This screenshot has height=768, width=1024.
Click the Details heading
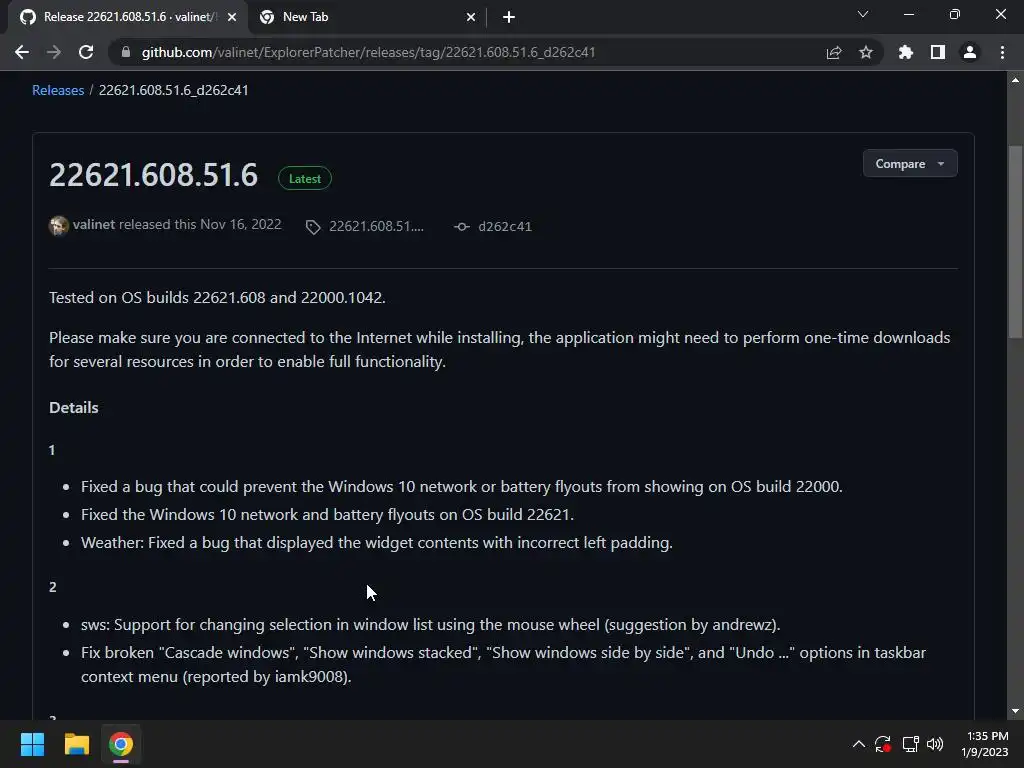point(74,408)
